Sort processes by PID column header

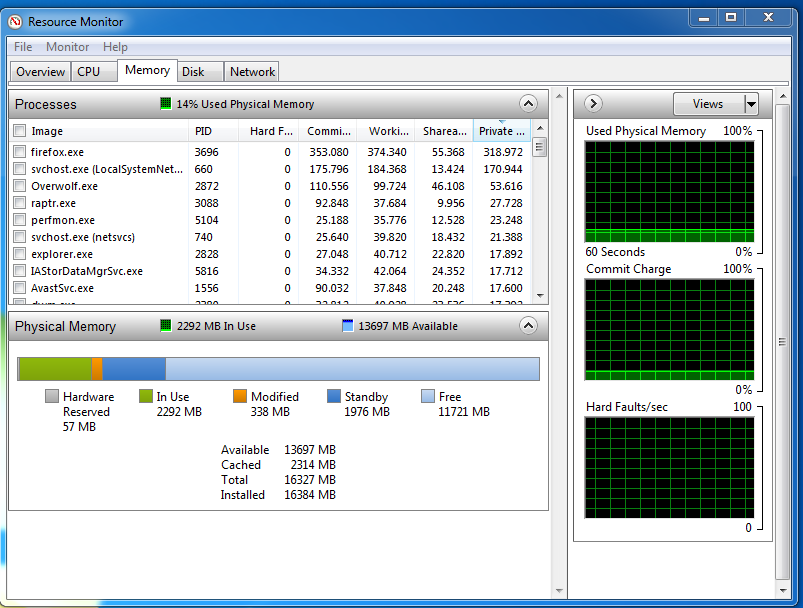click(213, 131)
